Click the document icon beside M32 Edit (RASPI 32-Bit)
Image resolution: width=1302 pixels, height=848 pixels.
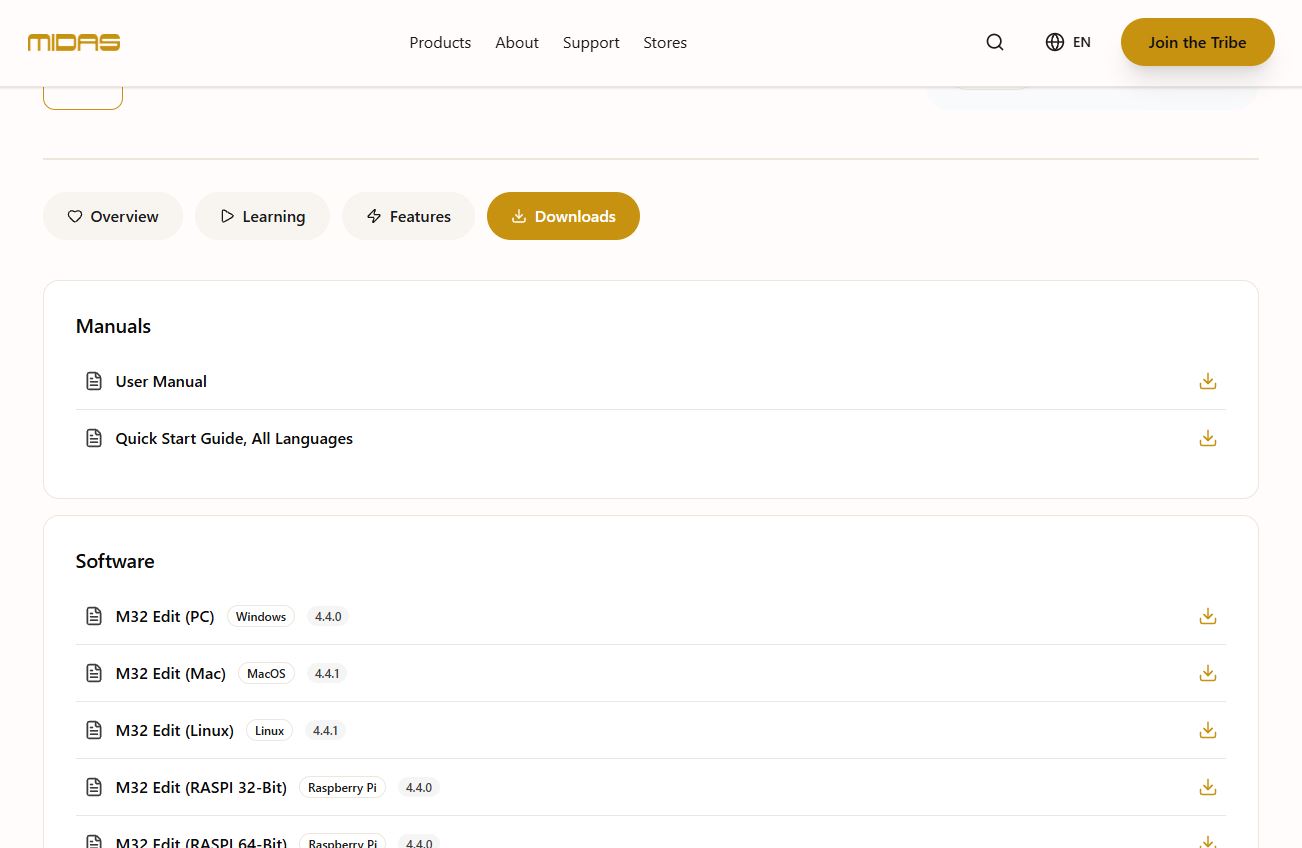point(94,787)
